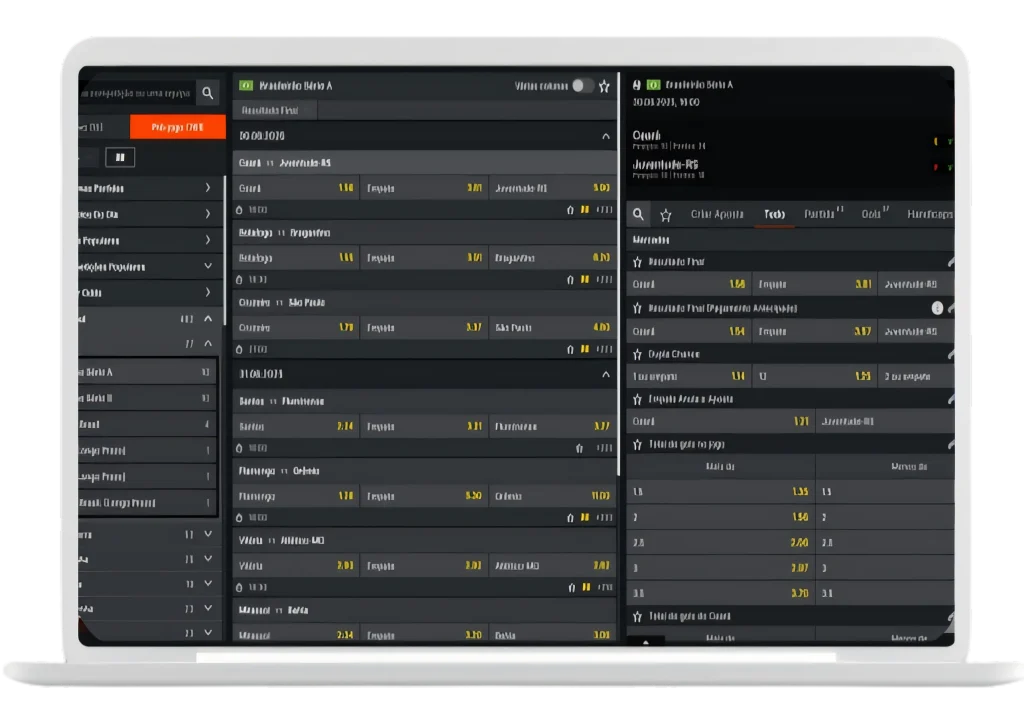Favorite the Brasileirão Série A league star
Image resolution: width=1024 pixels, height=711 pixels.
pyautogui.click(x=604, y=86)
